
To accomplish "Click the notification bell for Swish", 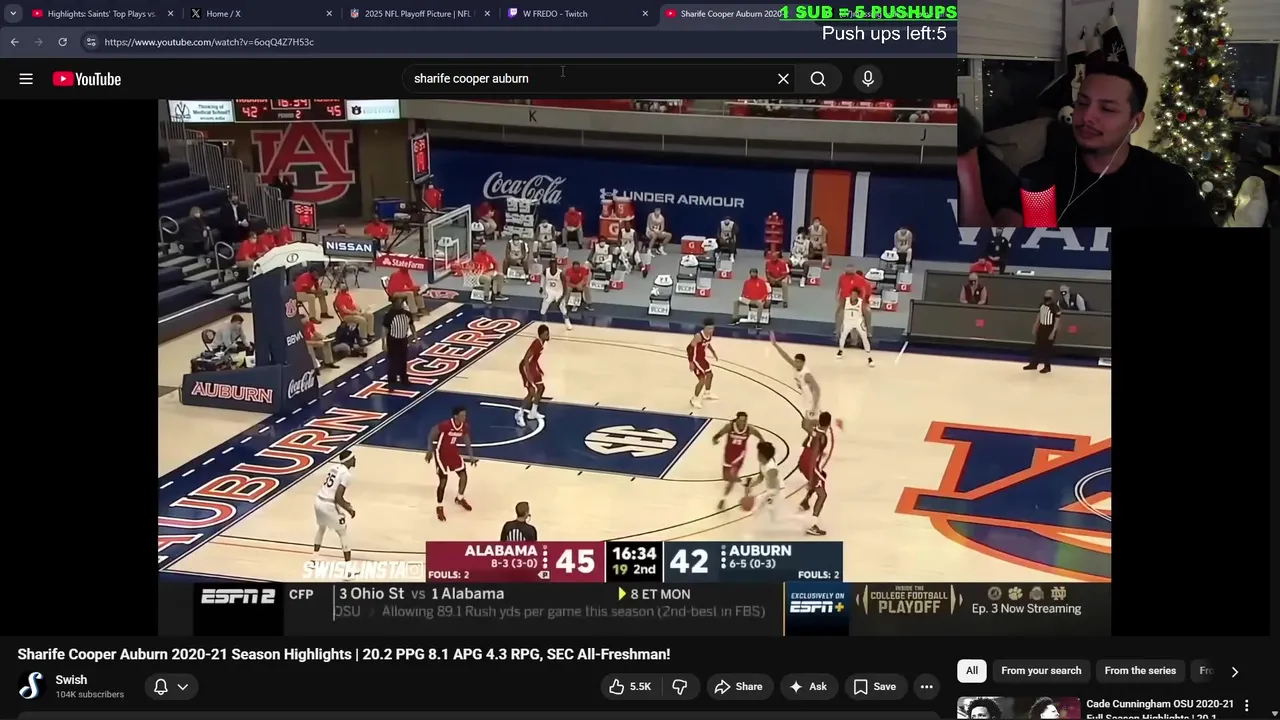I will coord(160,687).
